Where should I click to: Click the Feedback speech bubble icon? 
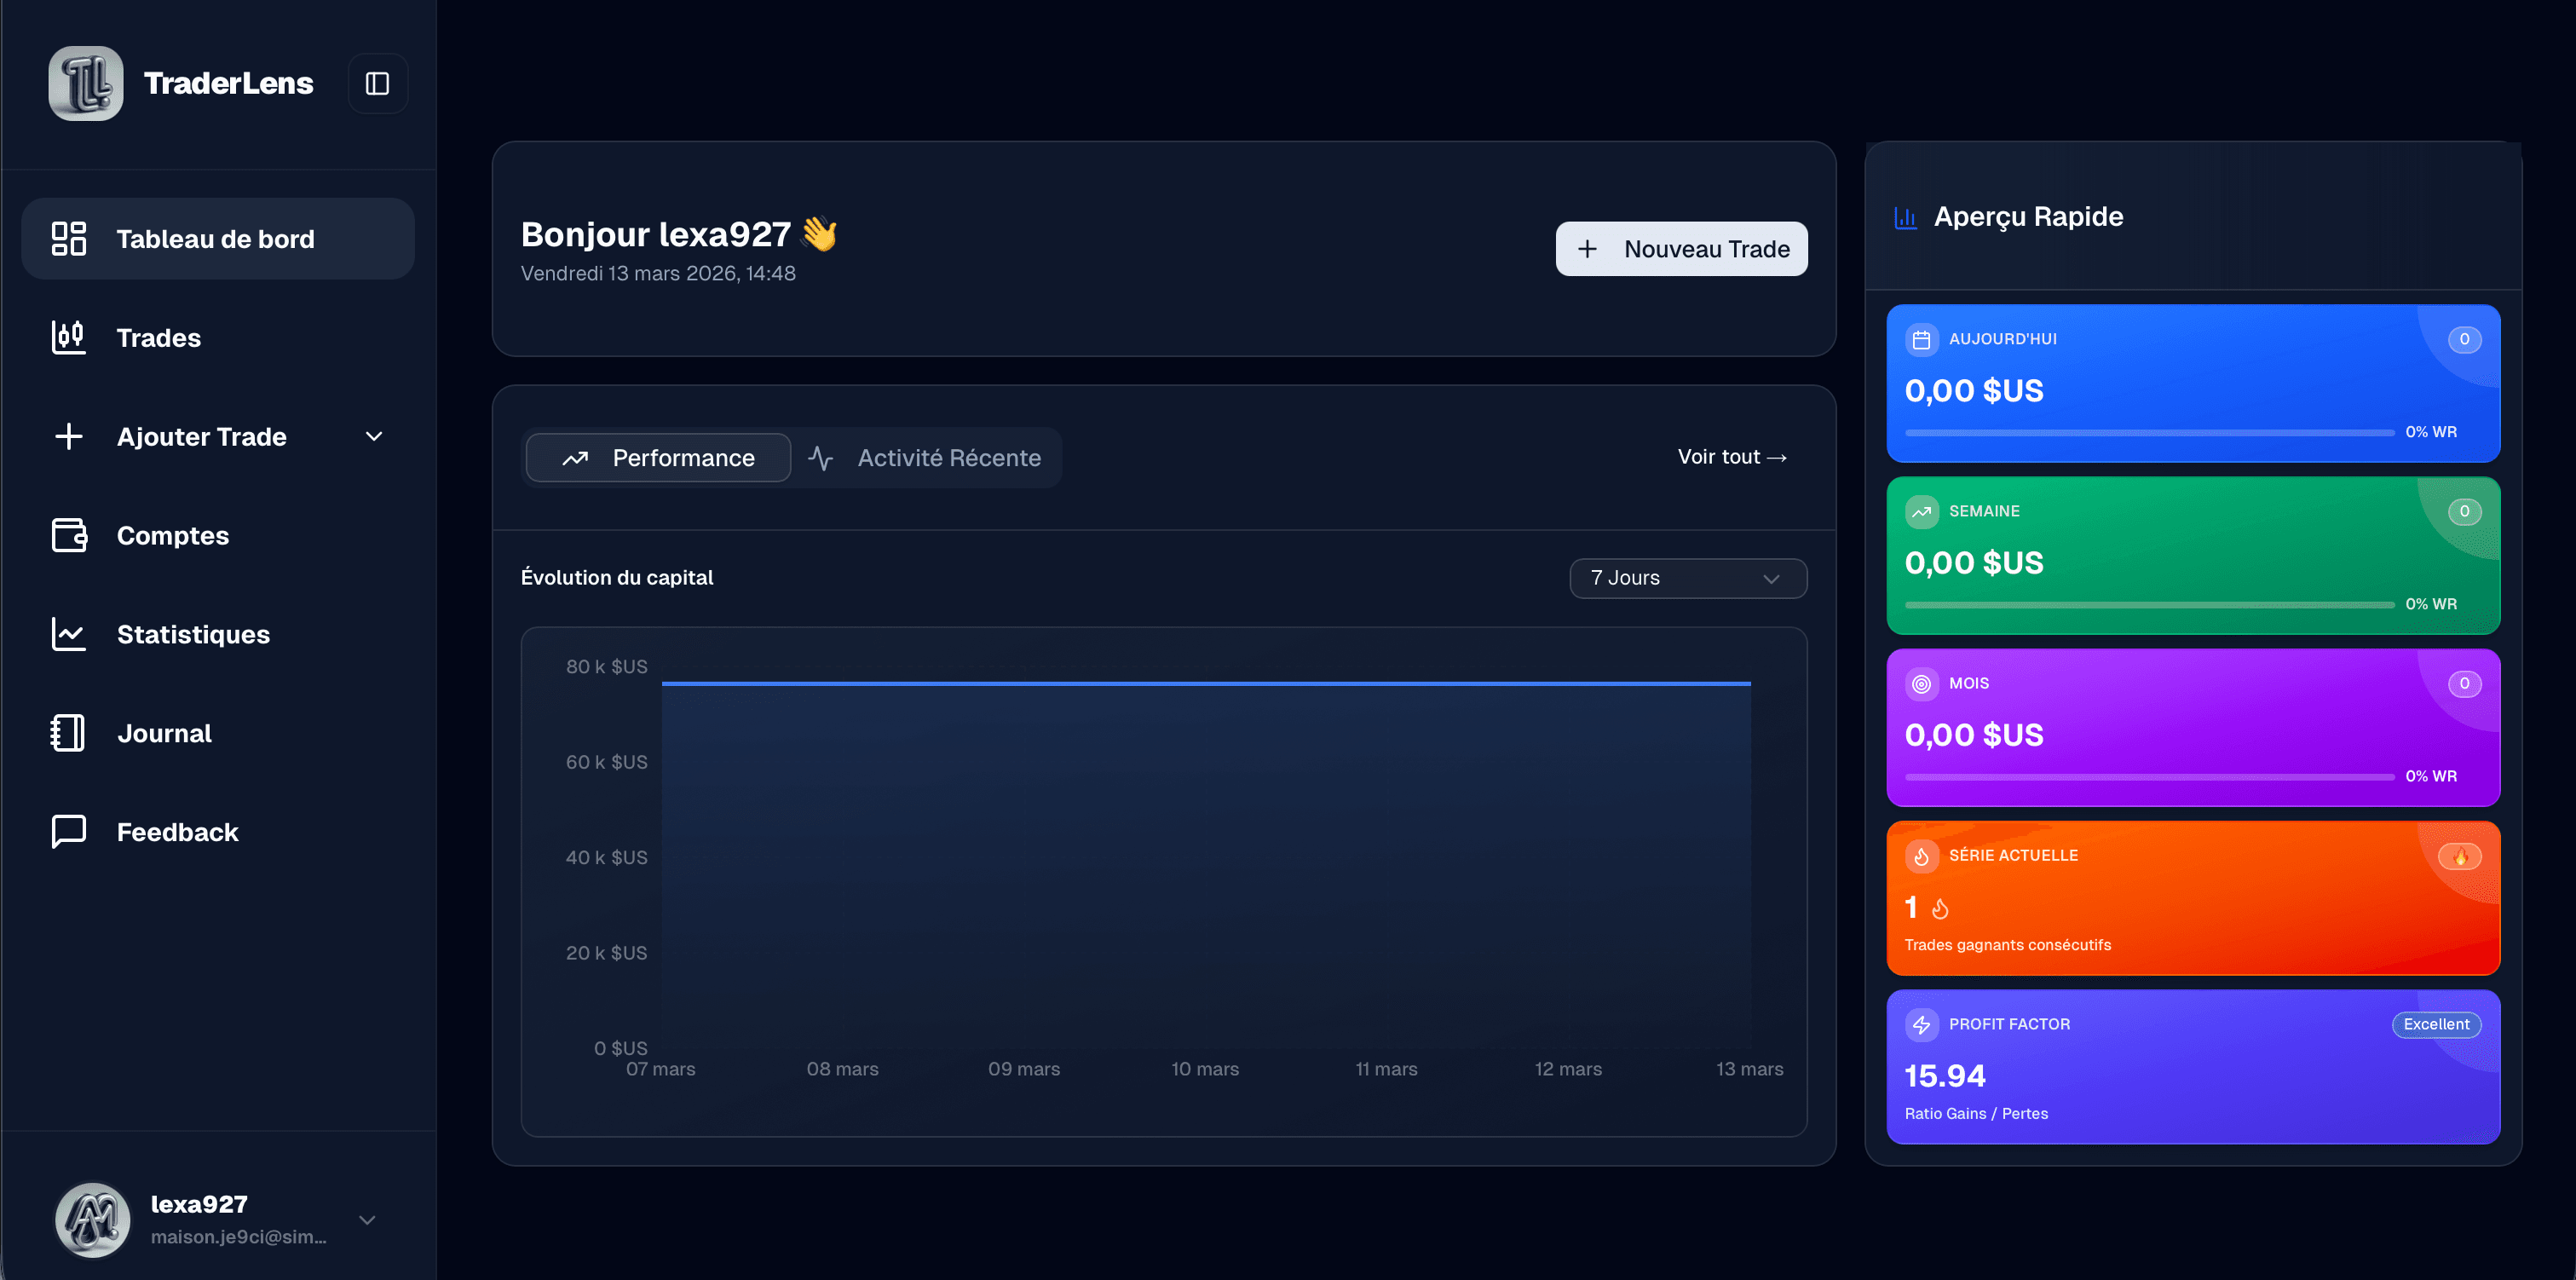[x=67, y=831]
